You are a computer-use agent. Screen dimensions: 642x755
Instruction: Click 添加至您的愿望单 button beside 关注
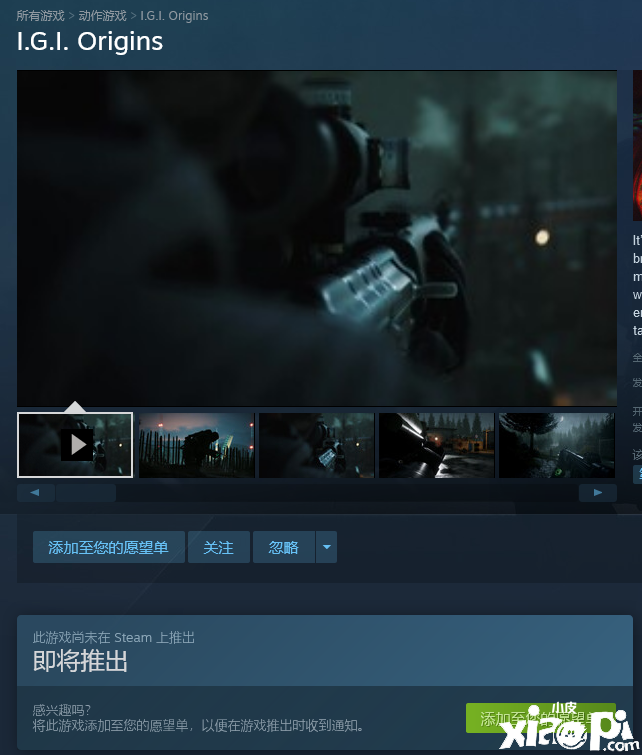(109, 547)
